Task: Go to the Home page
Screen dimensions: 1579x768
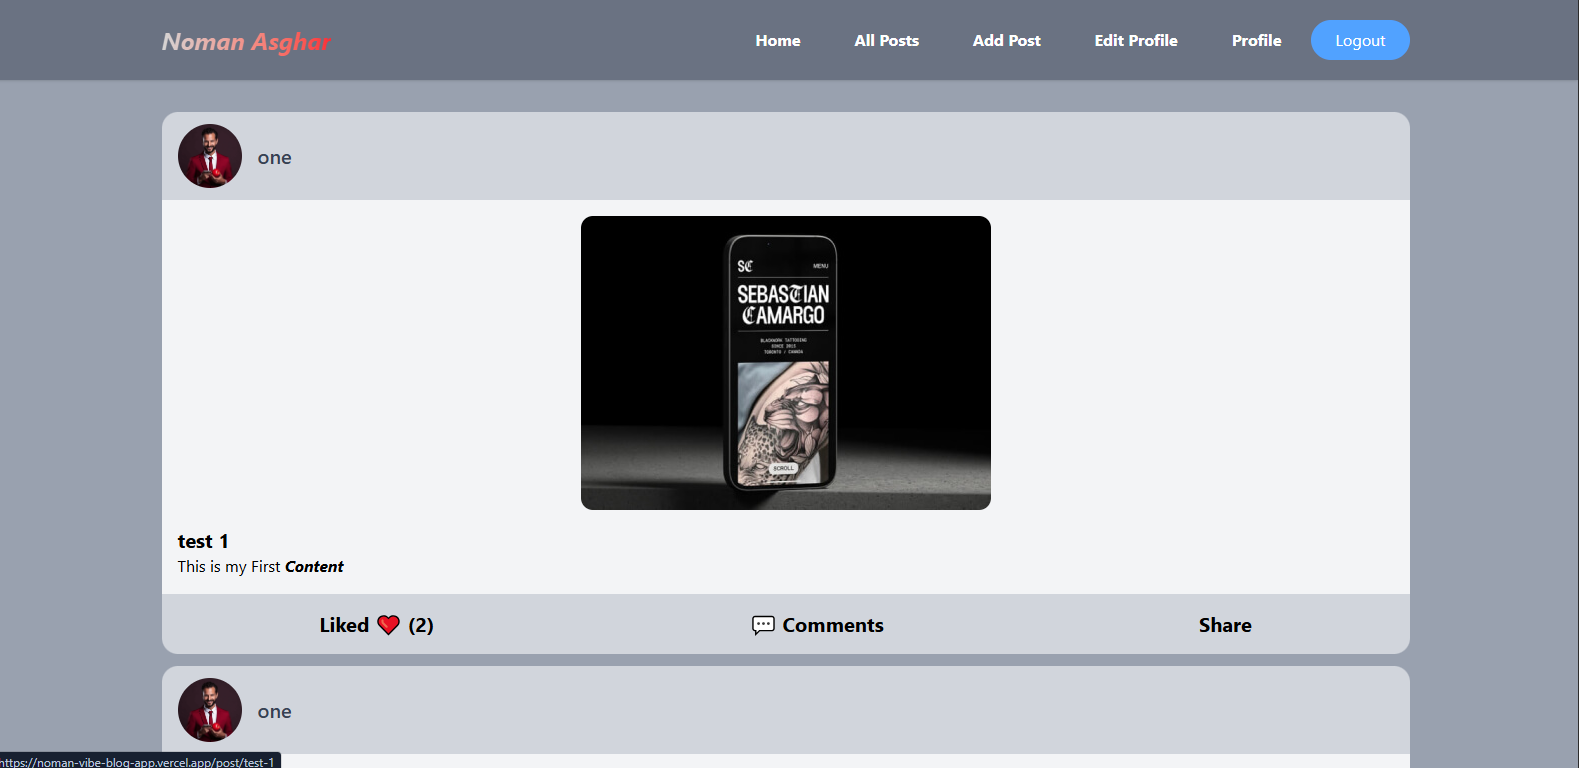Action: tap(778, 40)
